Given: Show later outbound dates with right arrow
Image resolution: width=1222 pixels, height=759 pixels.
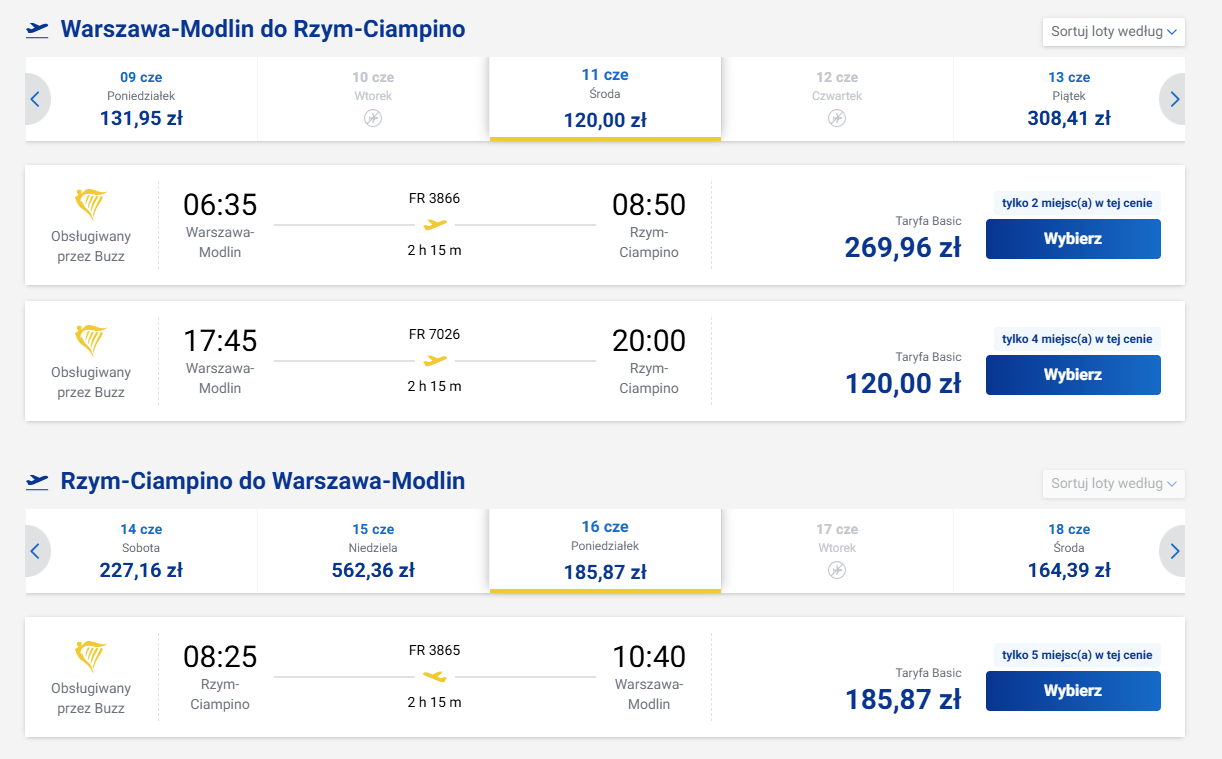Looking at the screenshot, I should click(1174, 99).
